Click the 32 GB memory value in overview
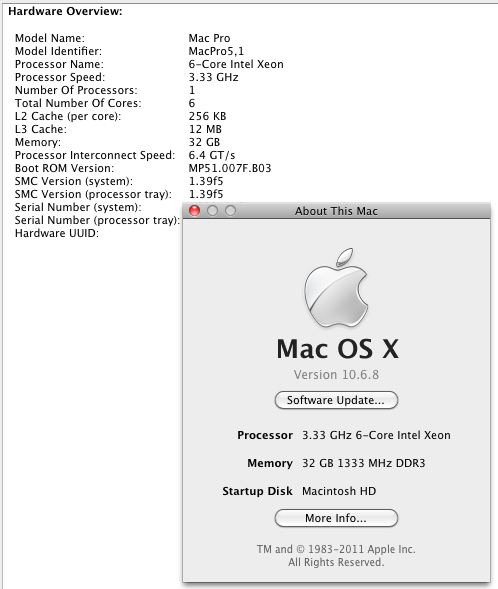The height and width of the screenshot is (589, 498). click(204, 142)
